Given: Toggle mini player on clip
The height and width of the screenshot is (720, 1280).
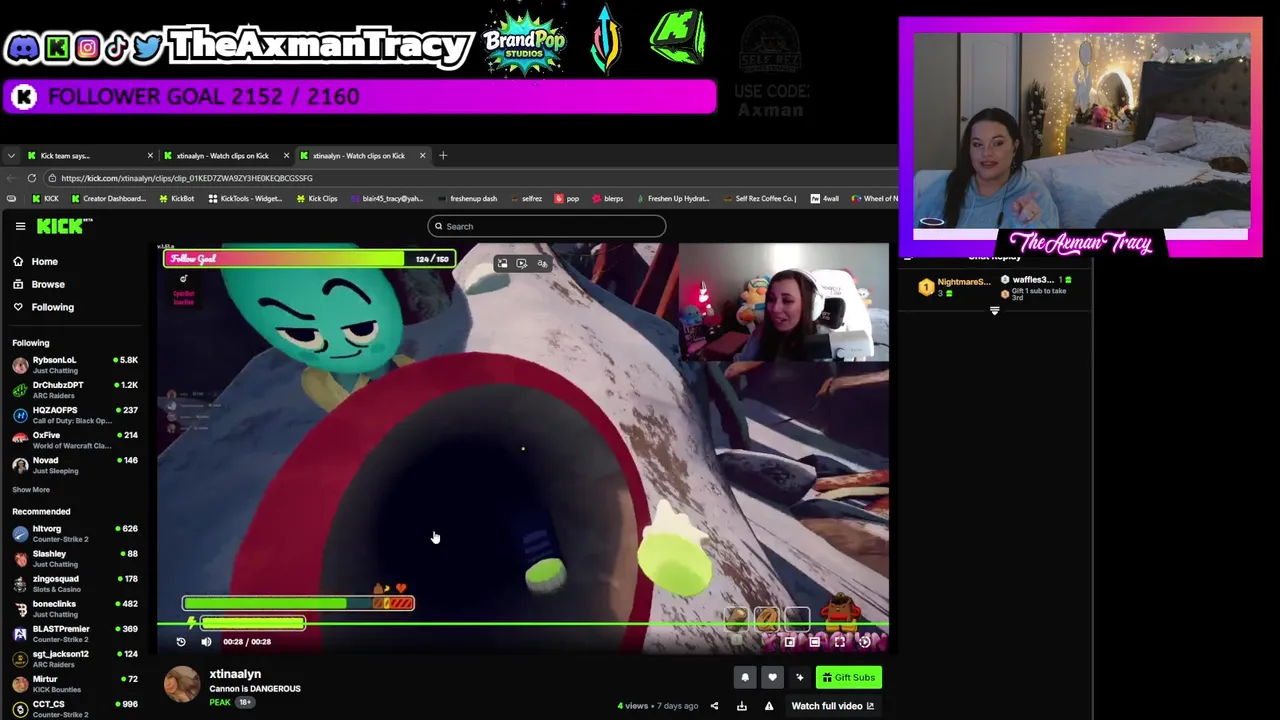Looking at the screenshot, I should pyautogui.click(x=789, y=642).
